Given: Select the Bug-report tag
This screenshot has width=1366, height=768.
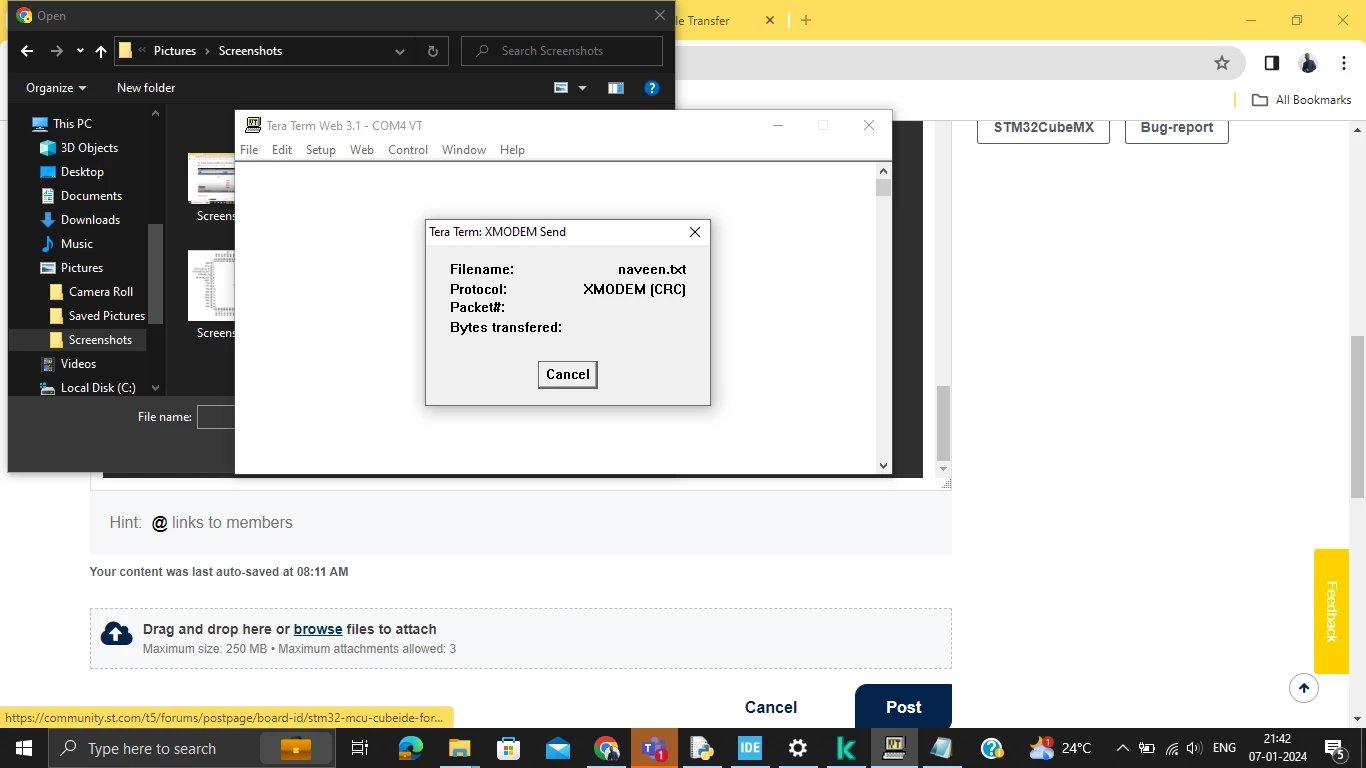Looking at the screenshot, I should [x=1177, y=128].
